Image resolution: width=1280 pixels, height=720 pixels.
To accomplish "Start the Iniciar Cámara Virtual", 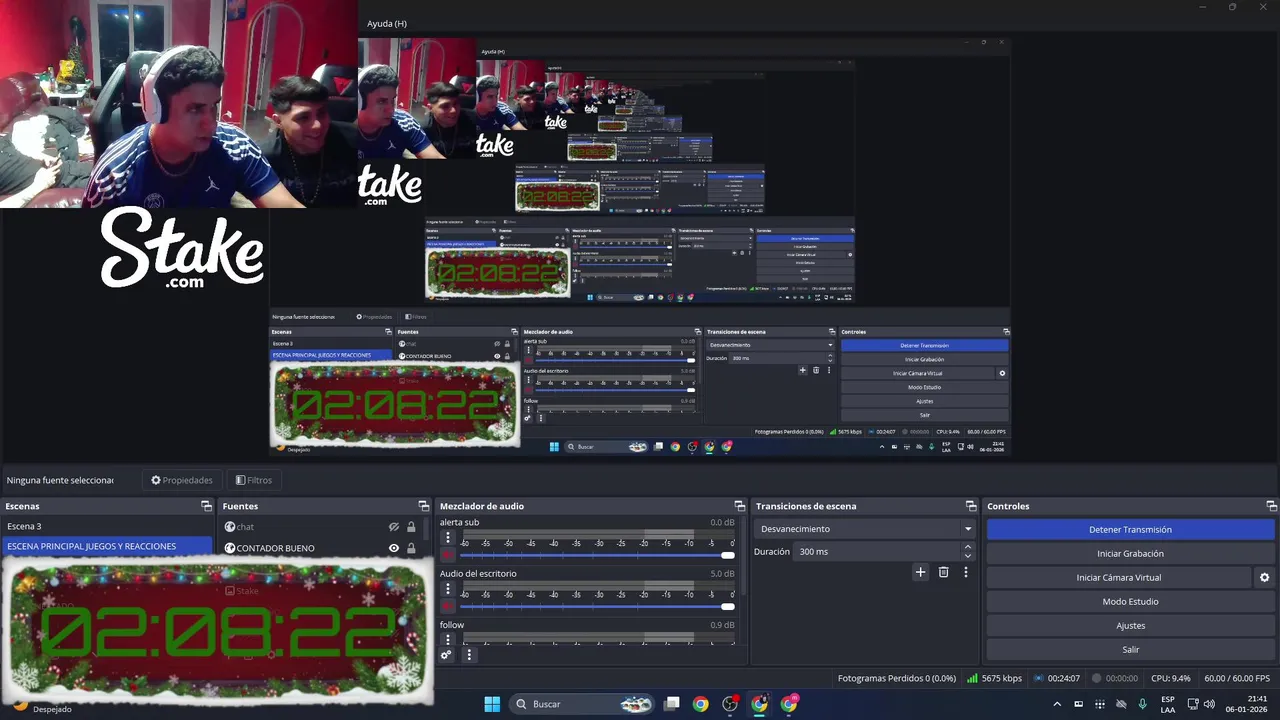I will 1119,578.
